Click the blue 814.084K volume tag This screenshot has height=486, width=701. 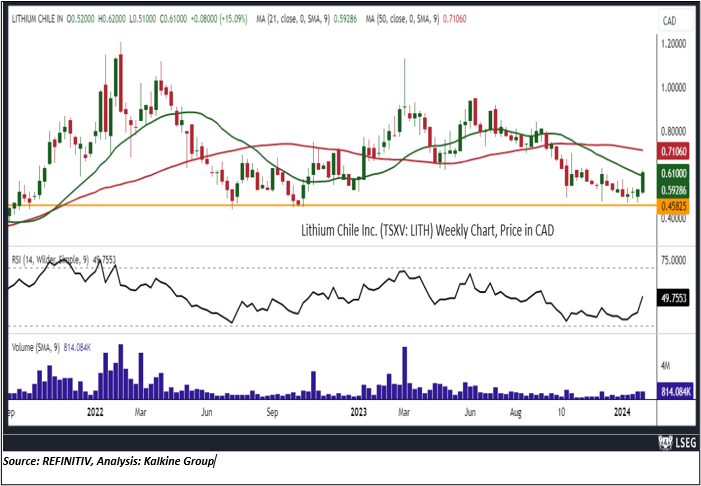(x=674, y=390)
